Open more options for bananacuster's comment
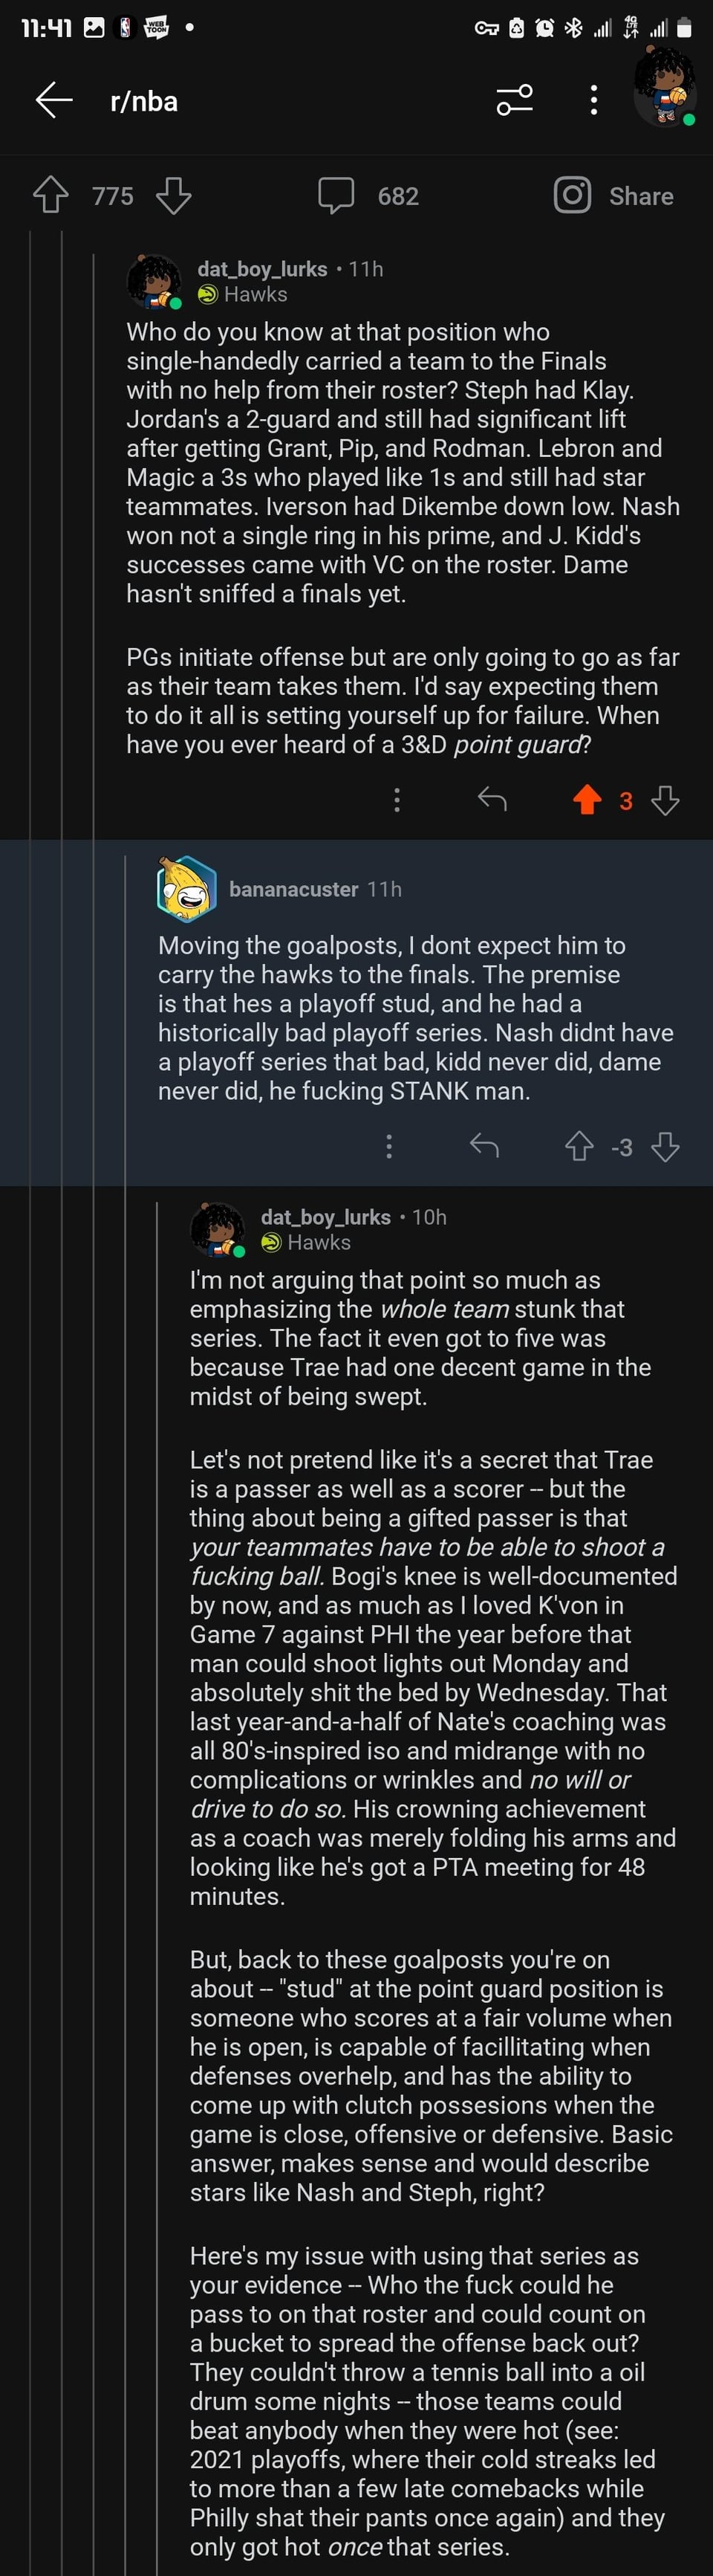The height and width of the screenshot is (2576, 713). click(389, 1146)
